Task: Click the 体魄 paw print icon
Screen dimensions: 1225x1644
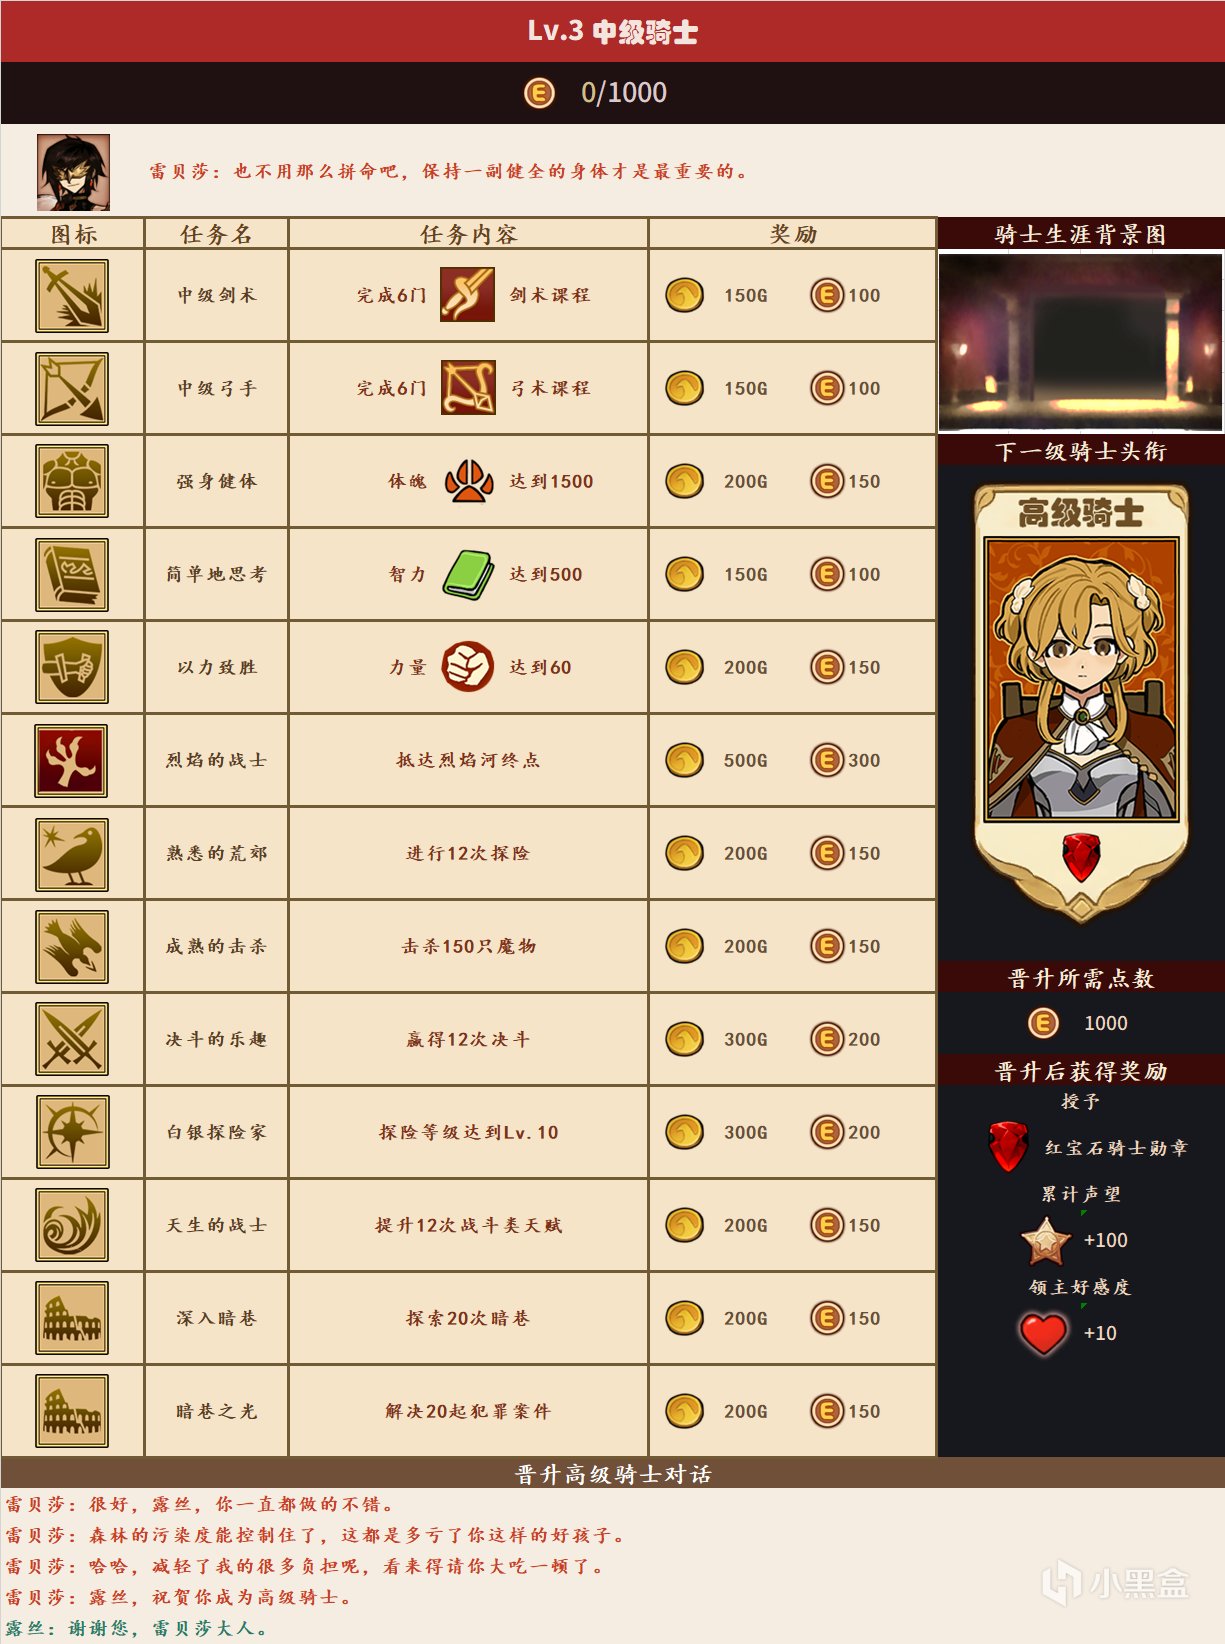Action: [468, 482]
